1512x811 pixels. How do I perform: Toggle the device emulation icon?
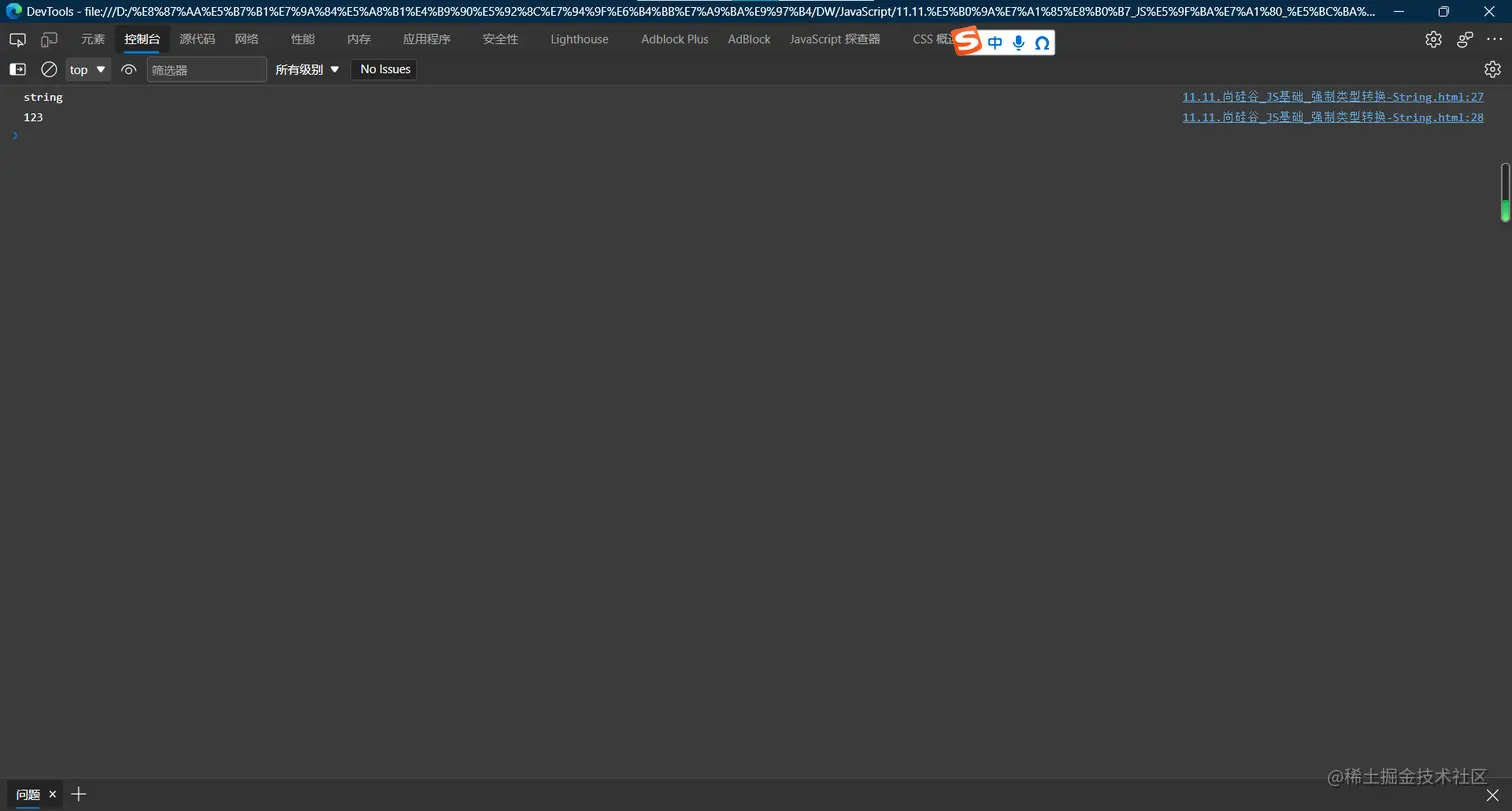pos(49,40)
